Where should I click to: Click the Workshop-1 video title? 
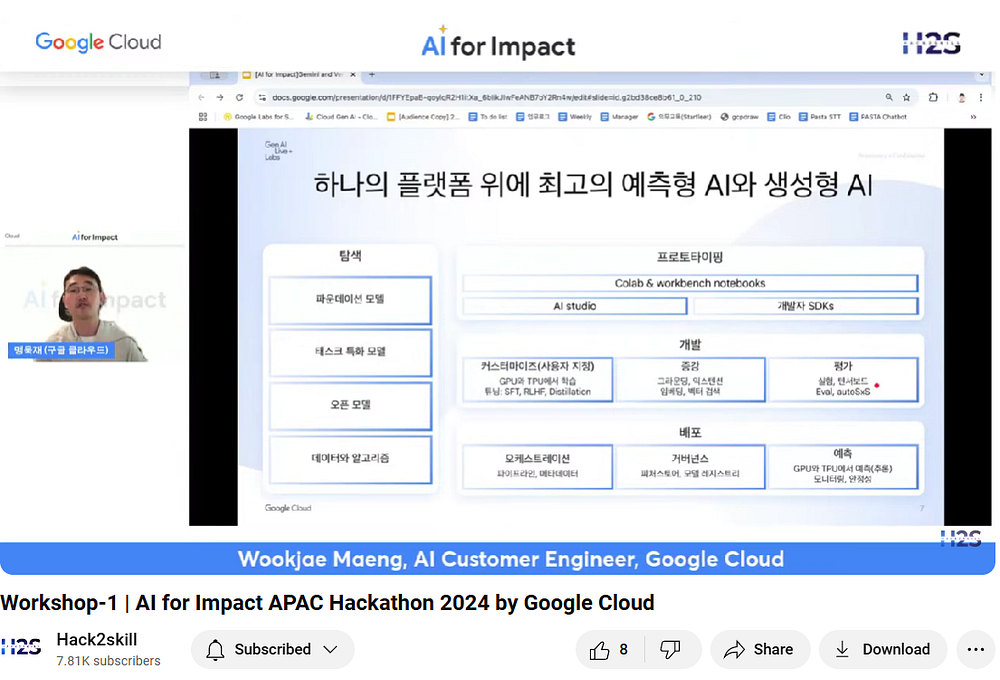point(327,602)
